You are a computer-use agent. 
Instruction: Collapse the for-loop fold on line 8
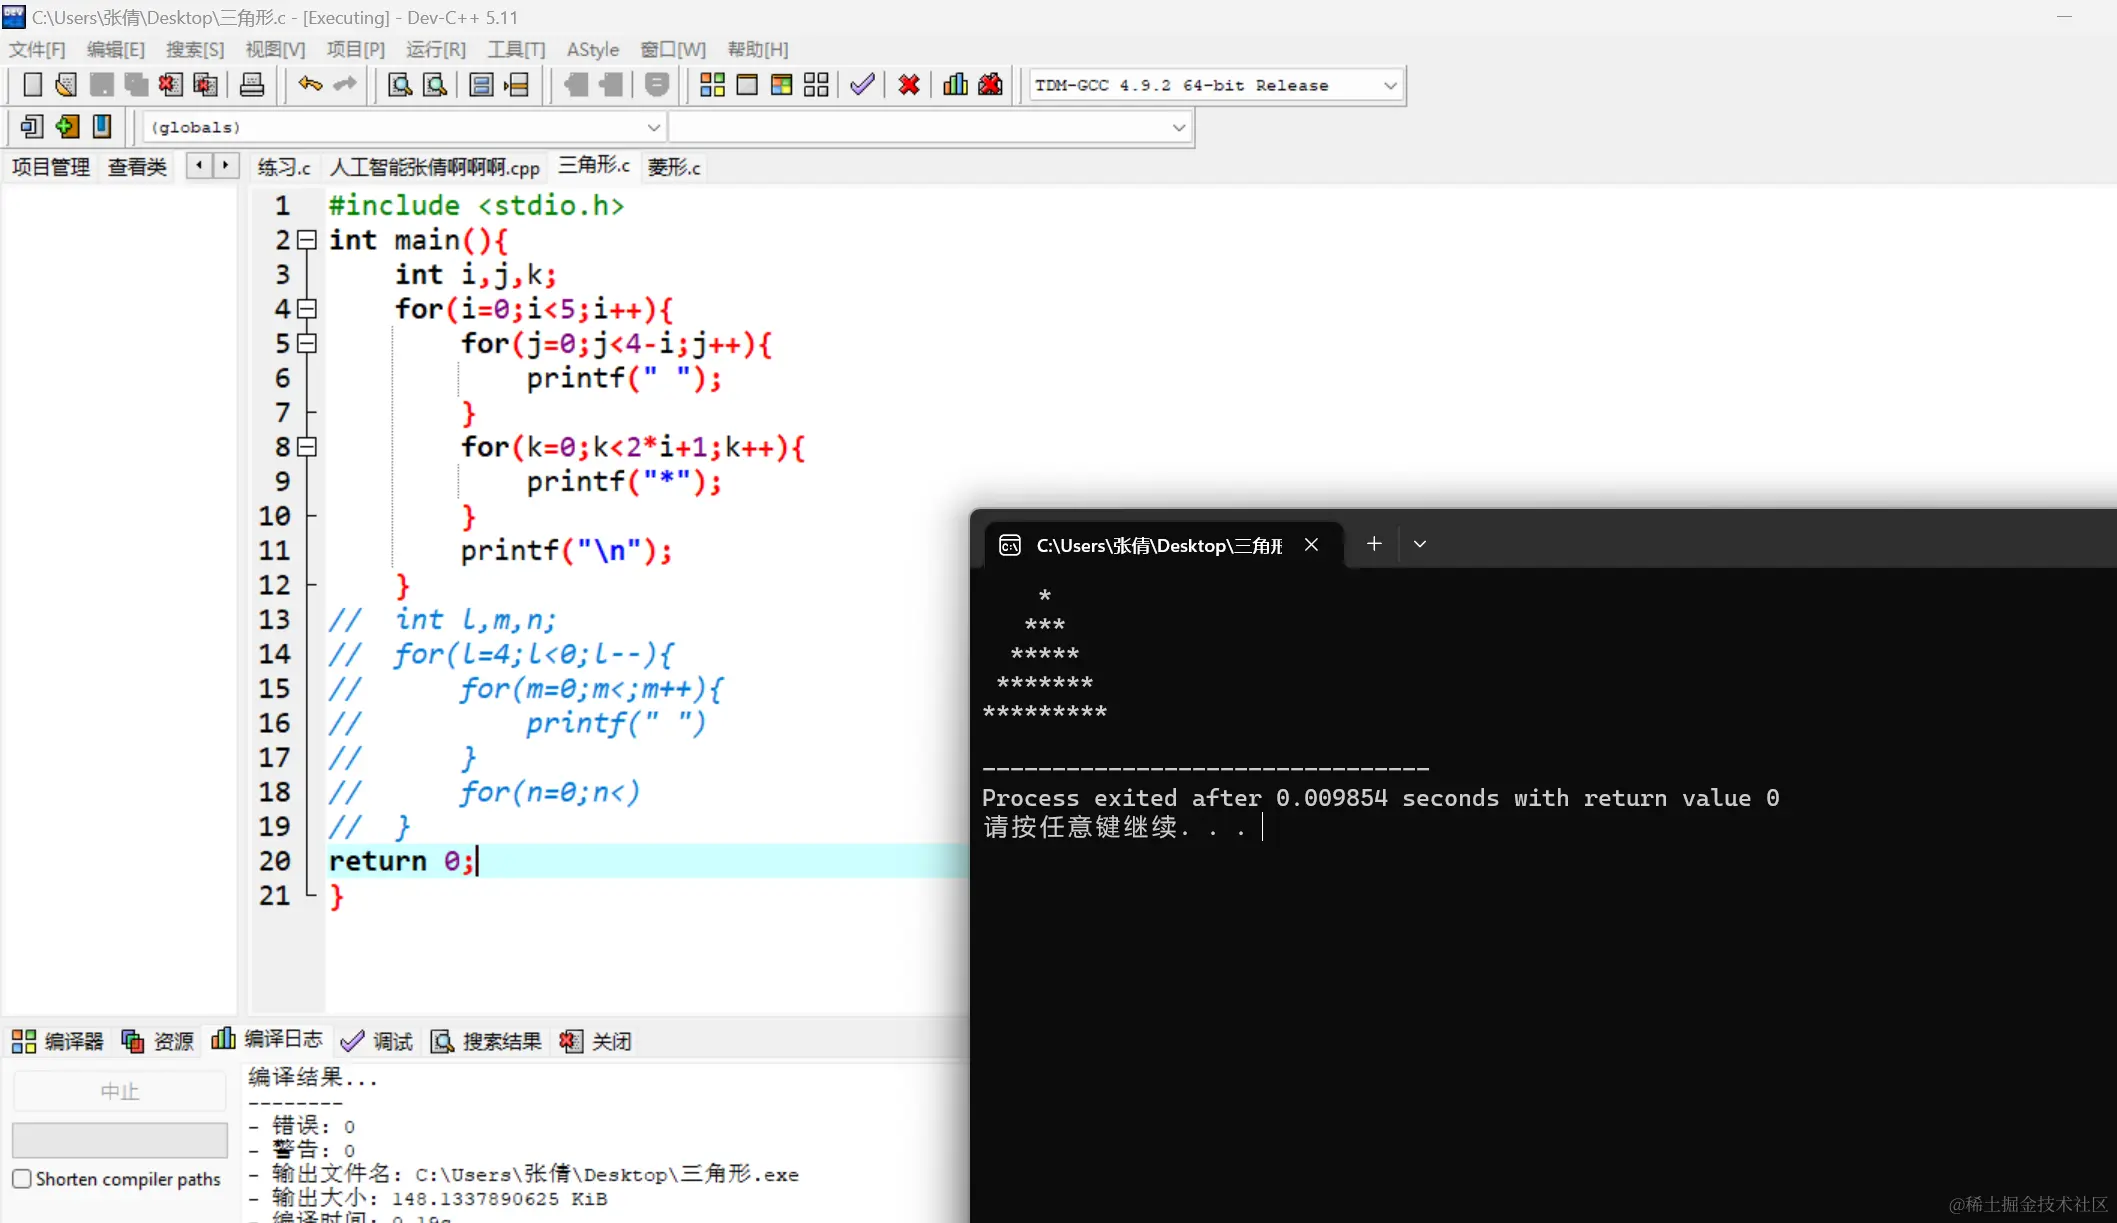click(x=308, y=447)
